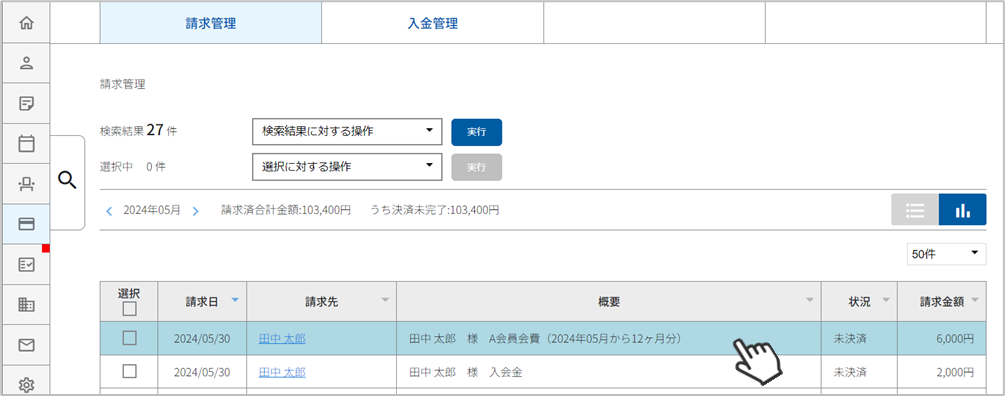This screenshot has width=1005, height=396.
Task: Switch to 入金管理 tab
Action: click(433, 24)
